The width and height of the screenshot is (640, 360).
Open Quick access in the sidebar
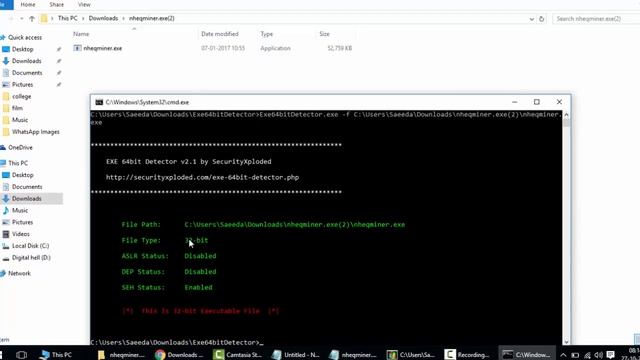coord(25,37)
